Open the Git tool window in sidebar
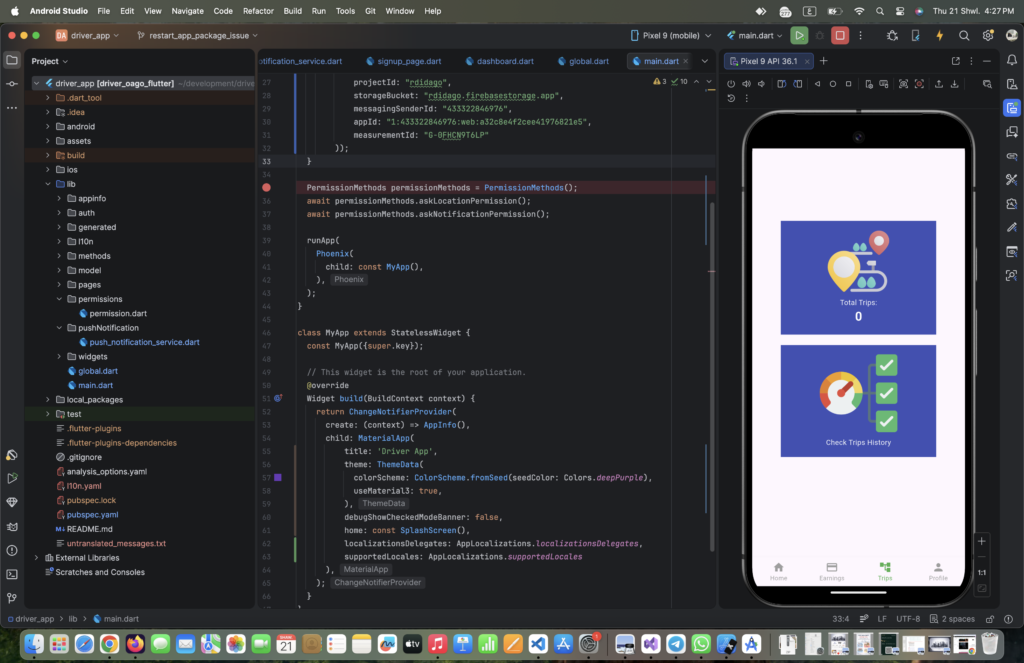This screenshot has height=663, width=1024. 12,598
